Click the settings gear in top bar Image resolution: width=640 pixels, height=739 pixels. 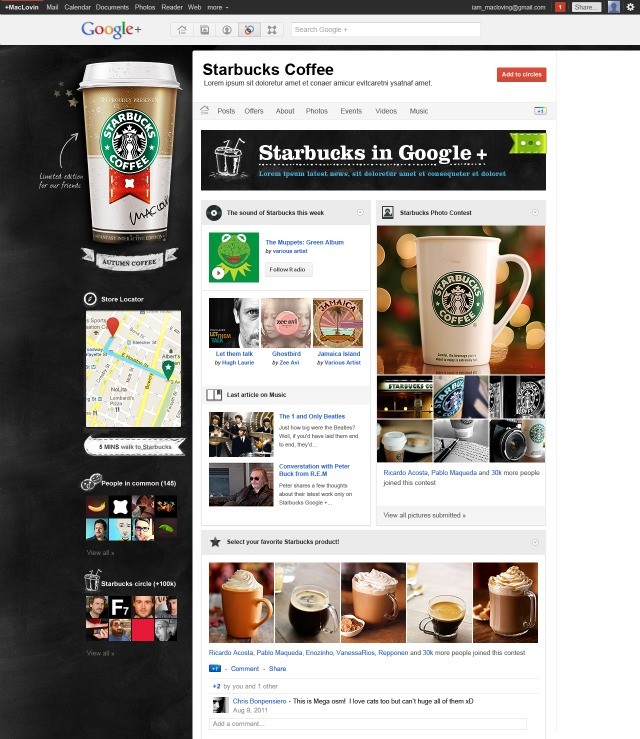pyautogui.click(x=629, y=7)
